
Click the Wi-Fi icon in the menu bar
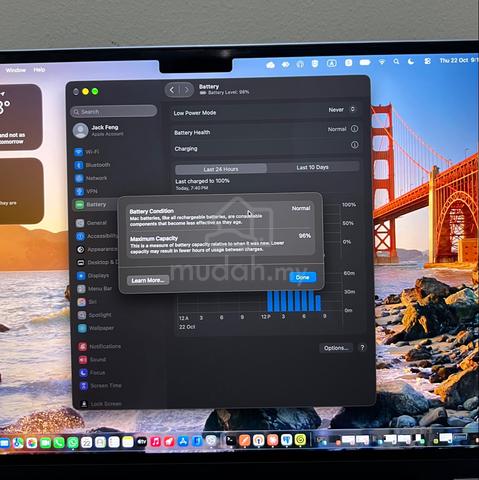tap(382, 62)
